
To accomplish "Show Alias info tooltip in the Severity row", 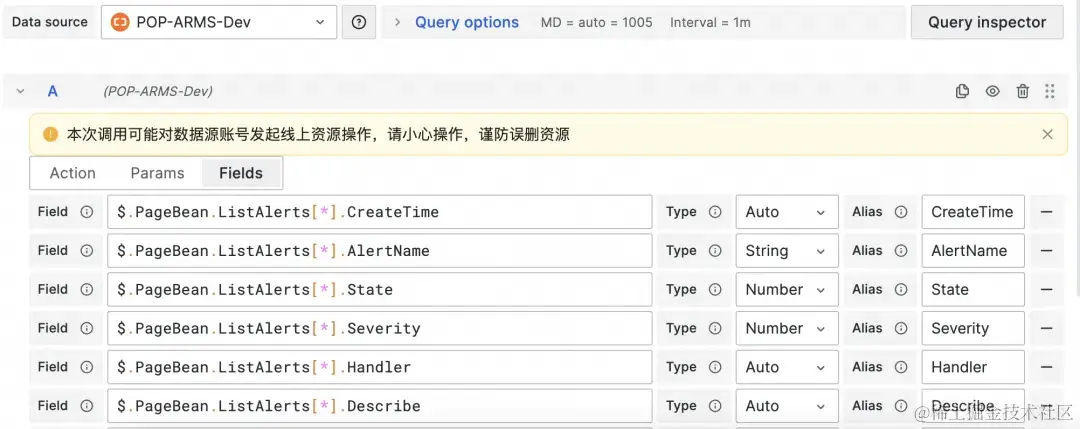I will (x=901, y=328).
